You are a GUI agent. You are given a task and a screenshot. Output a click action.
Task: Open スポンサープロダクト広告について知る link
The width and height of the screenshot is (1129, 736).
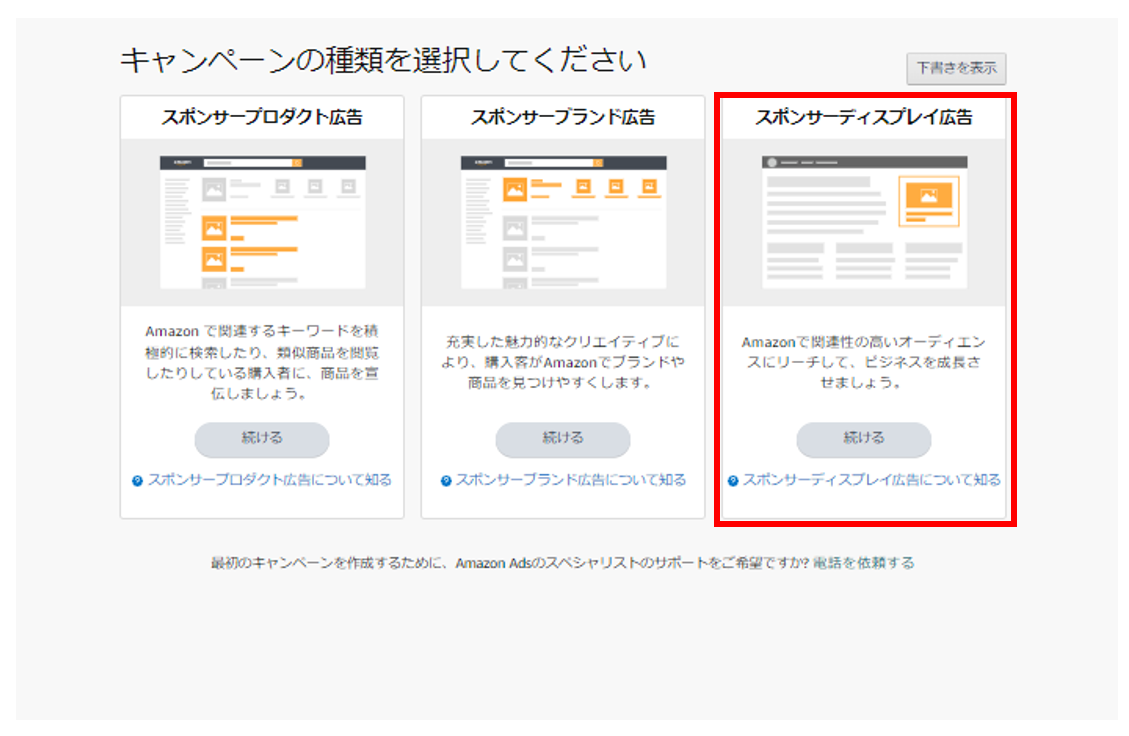click(269, 480)
